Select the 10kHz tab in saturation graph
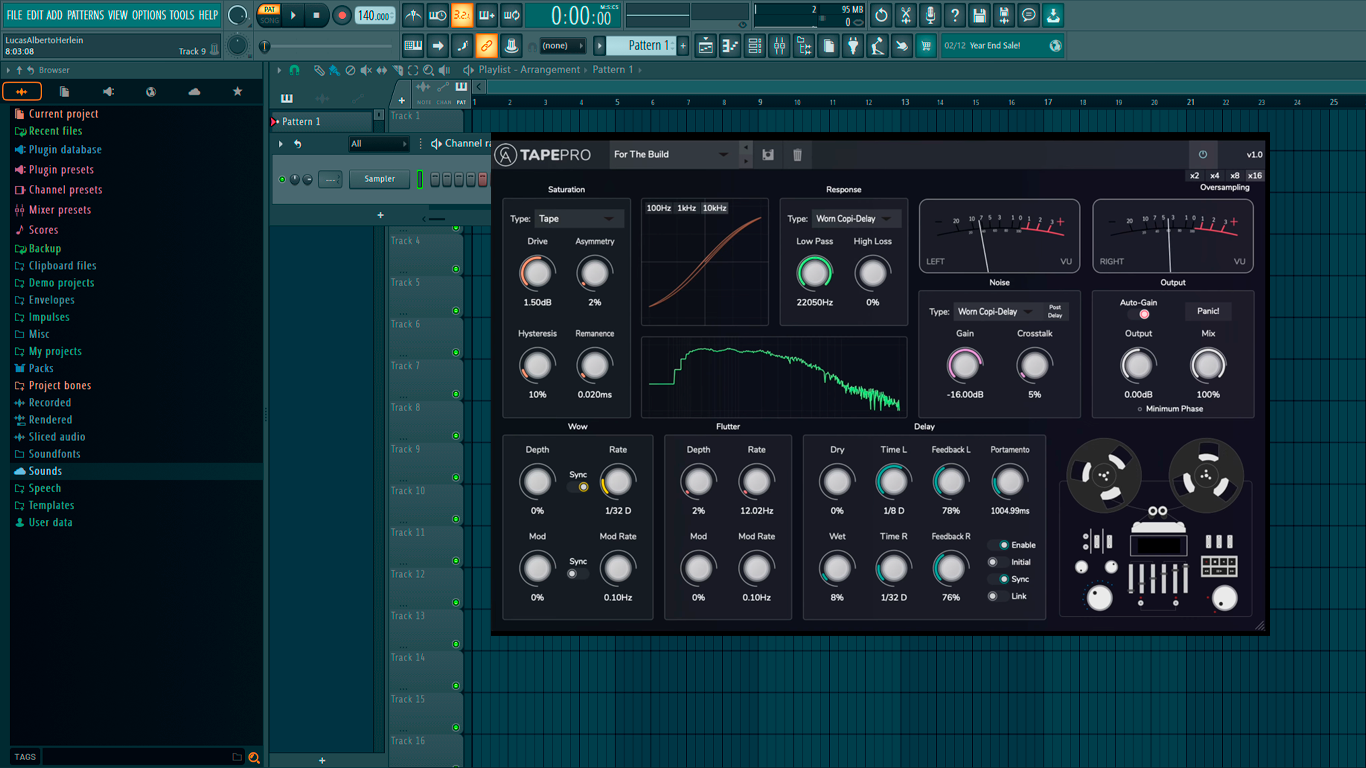Screen dimensions: 1366x768 (714, 208)
